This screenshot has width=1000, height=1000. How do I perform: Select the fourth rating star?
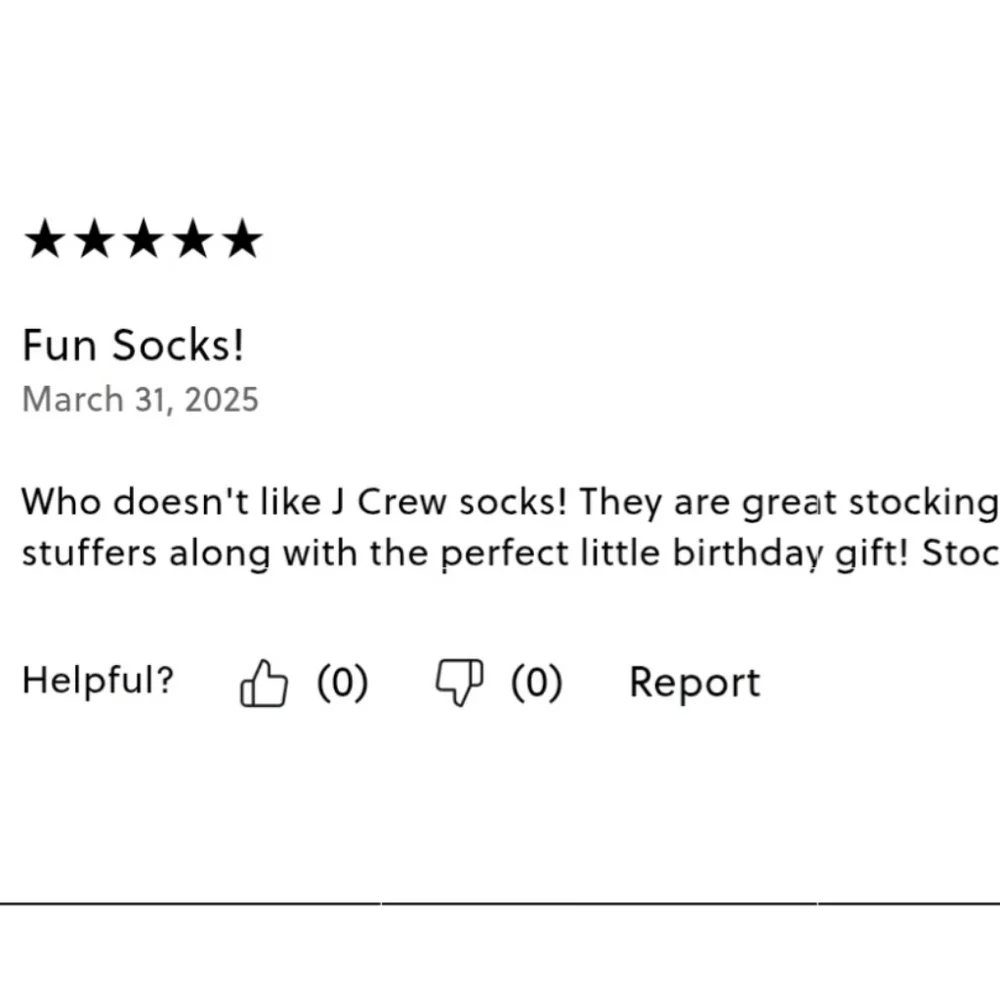(193, 239)
